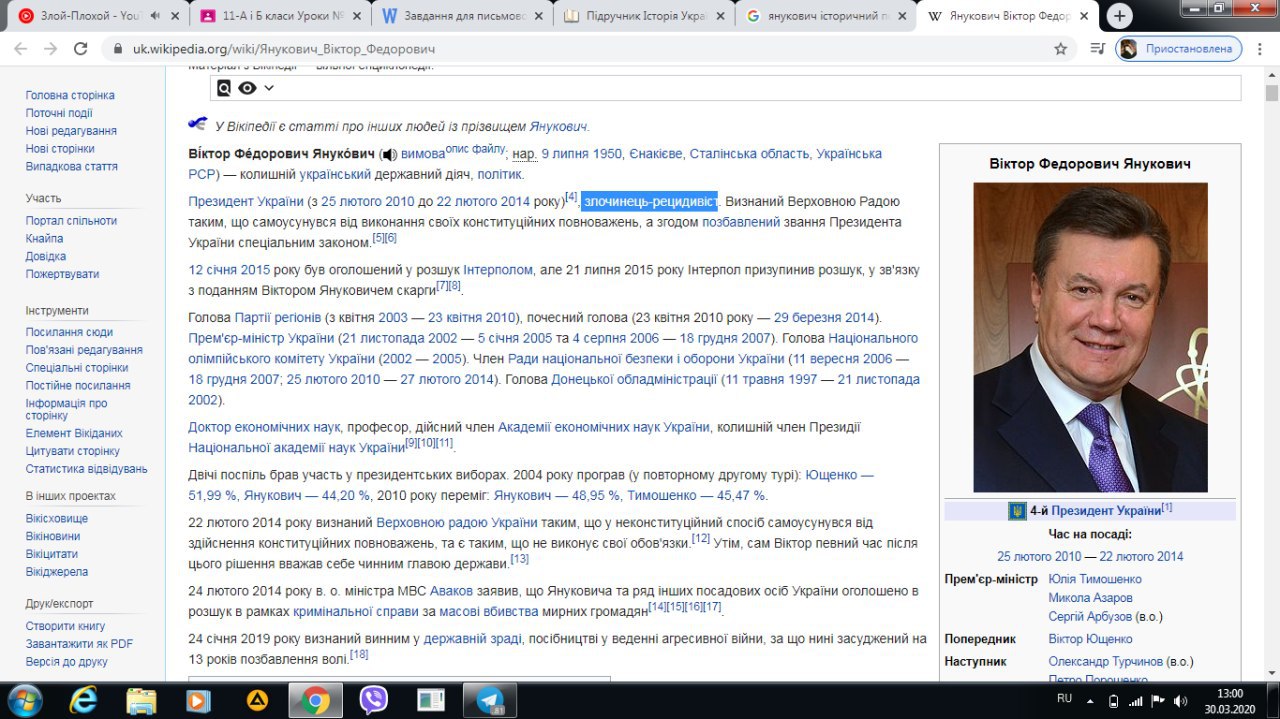Click the Q Wikidata icon above article
Viewport: 1280px width, 719px height.
coord(224,88)
